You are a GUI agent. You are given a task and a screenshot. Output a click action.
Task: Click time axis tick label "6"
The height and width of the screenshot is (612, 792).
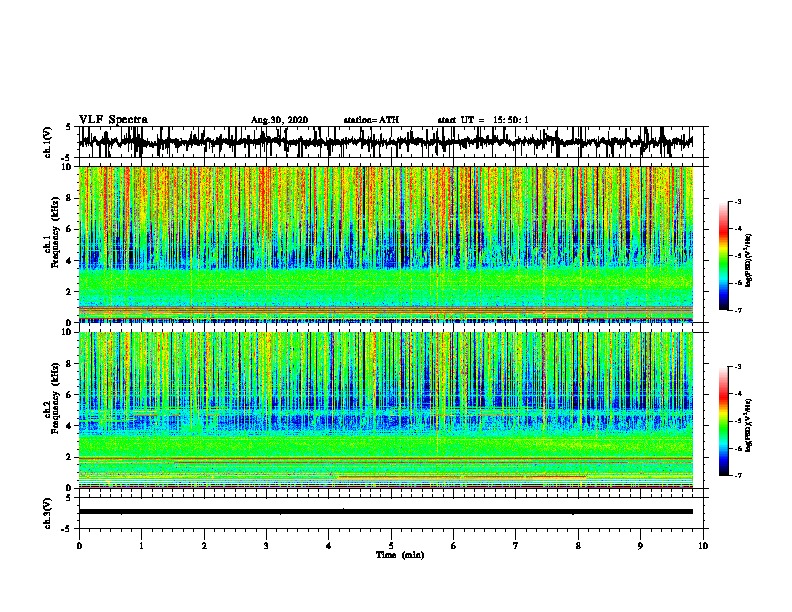[x=454, y=546]
